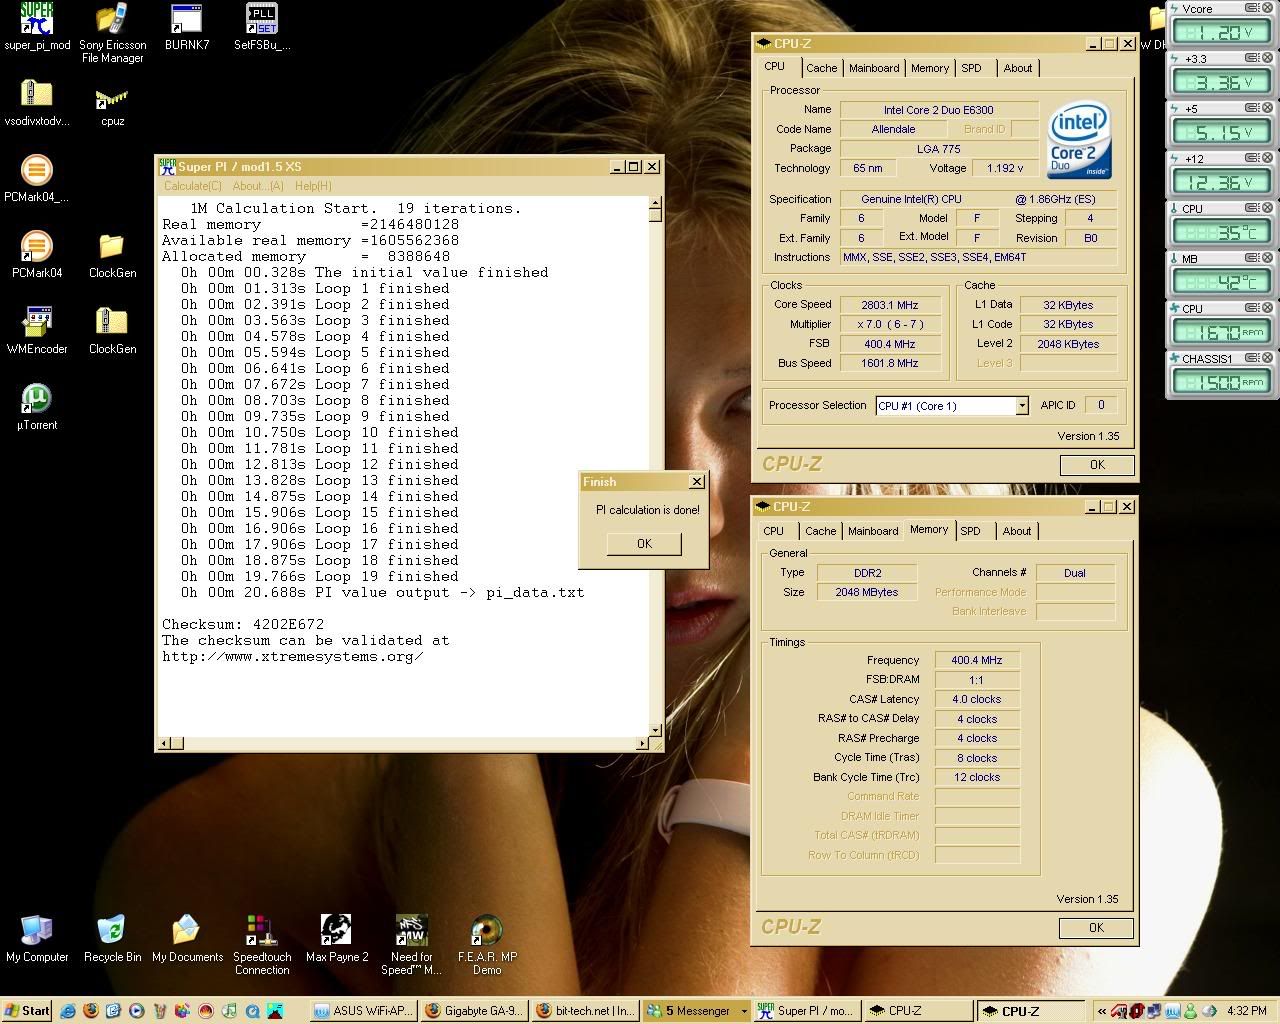Expand the Processor Selection dropdown
Image resolution: width=1280 pixels, height=1024 pixels.
[x=1021, y=406]
